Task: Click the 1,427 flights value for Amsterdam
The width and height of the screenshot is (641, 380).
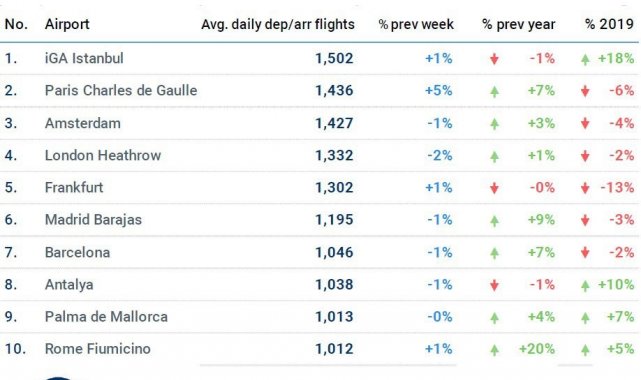Action: click(334, 123)
